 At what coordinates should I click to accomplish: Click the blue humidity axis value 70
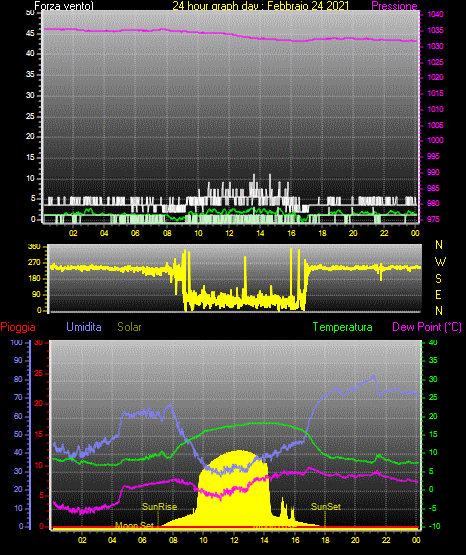(x=18, y=397)
